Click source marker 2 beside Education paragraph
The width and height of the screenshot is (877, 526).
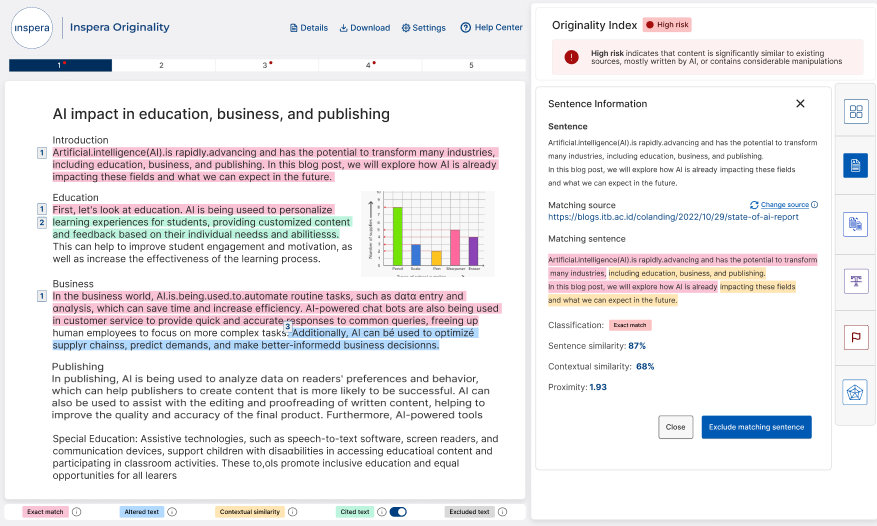pyautogui.click(x=42, y=223)
